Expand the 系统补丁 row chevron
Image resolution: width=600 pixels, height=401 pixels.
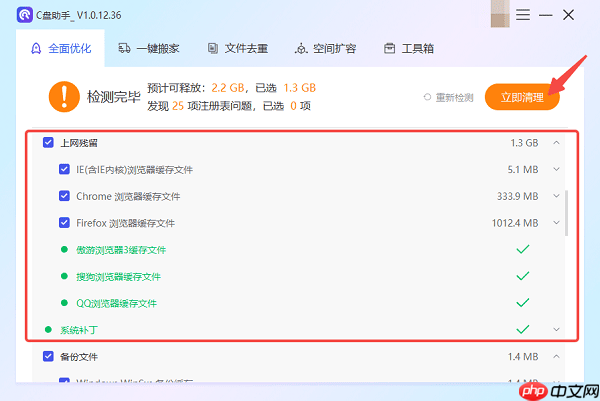click(x=556, y=329)
